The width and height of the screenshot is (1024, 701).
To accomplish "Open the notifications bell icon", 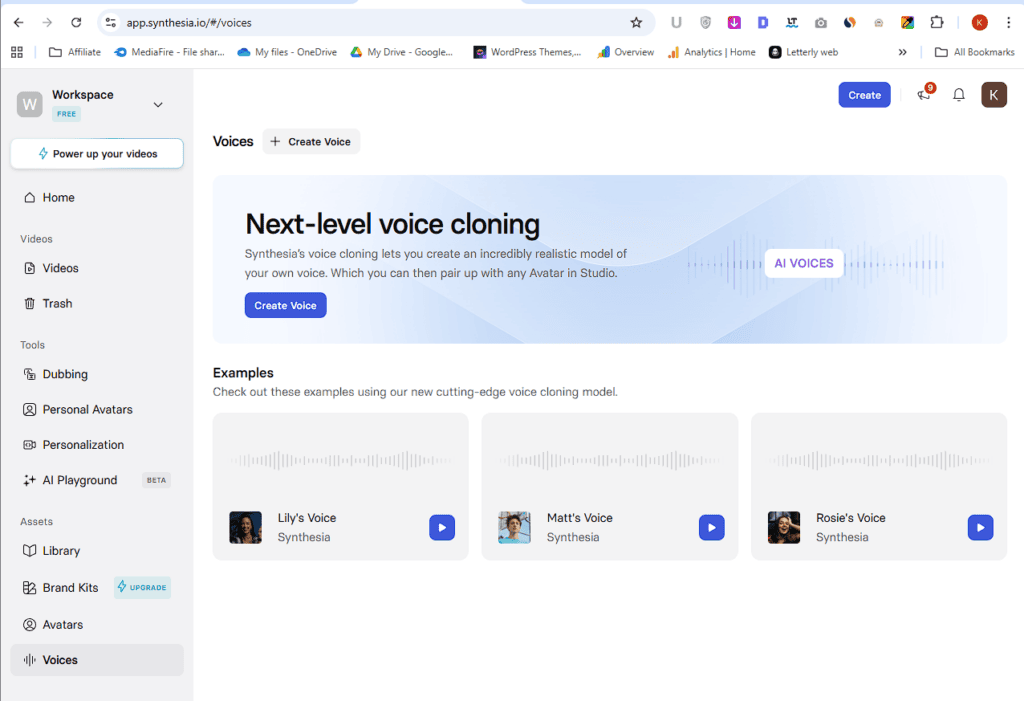I will click(x=959, y=95).
